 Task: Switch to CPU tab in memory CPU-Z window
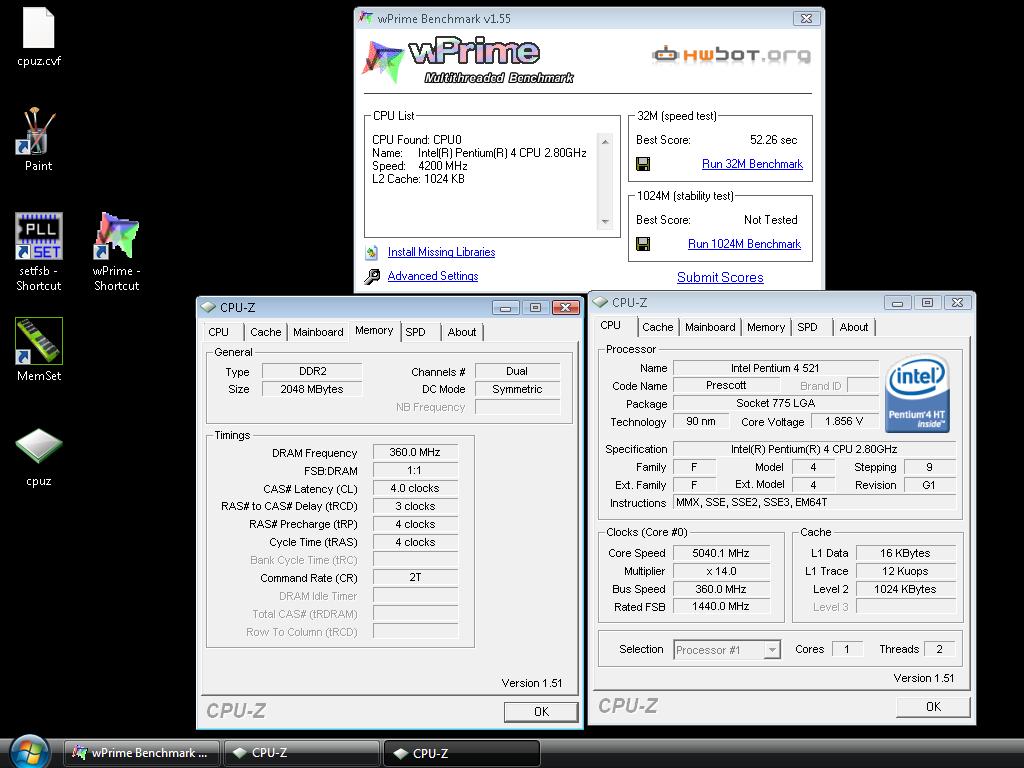tap(219, 332)
